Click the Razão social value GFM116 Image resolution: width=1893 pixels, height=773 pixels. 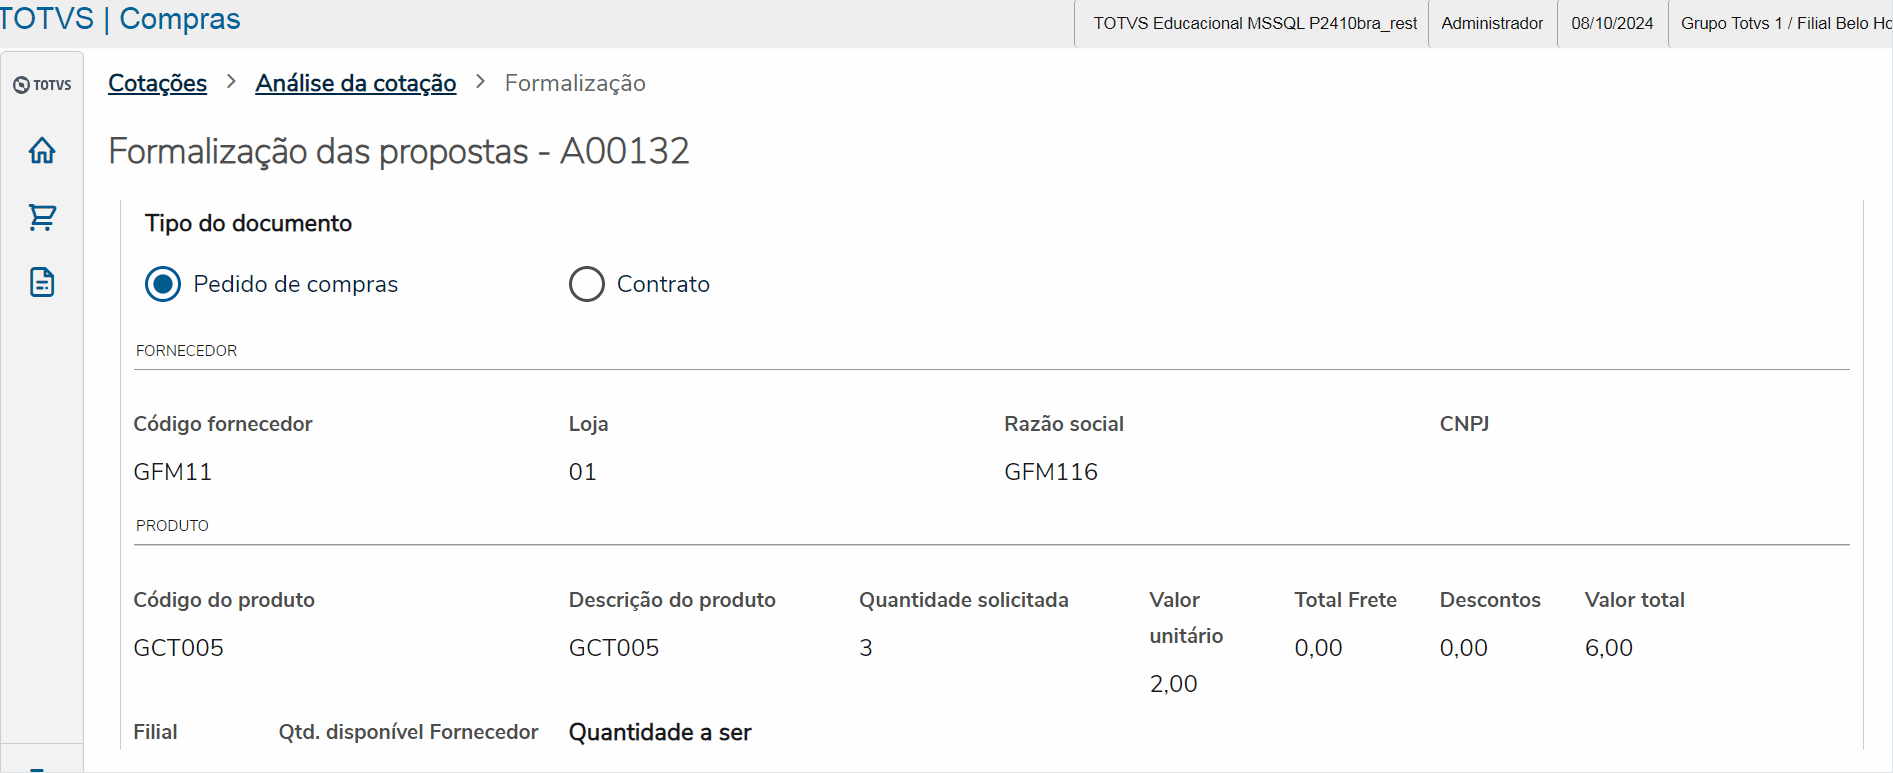[x=1051, y=472]
